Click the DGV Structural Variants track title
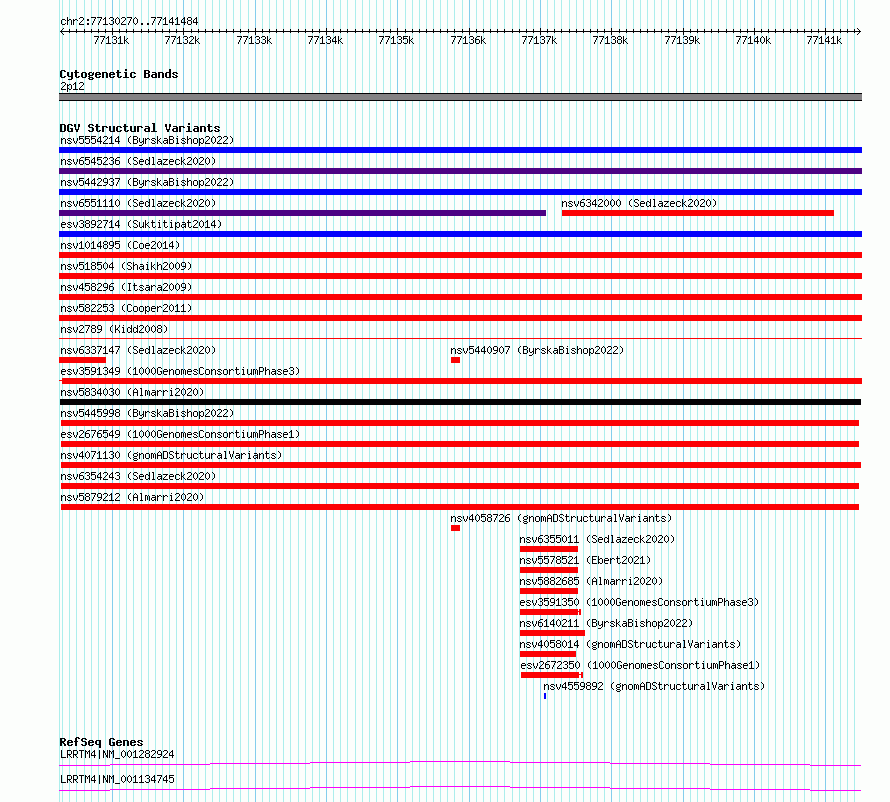This screenshot has width=890, height=802. [x=140, y=128]
